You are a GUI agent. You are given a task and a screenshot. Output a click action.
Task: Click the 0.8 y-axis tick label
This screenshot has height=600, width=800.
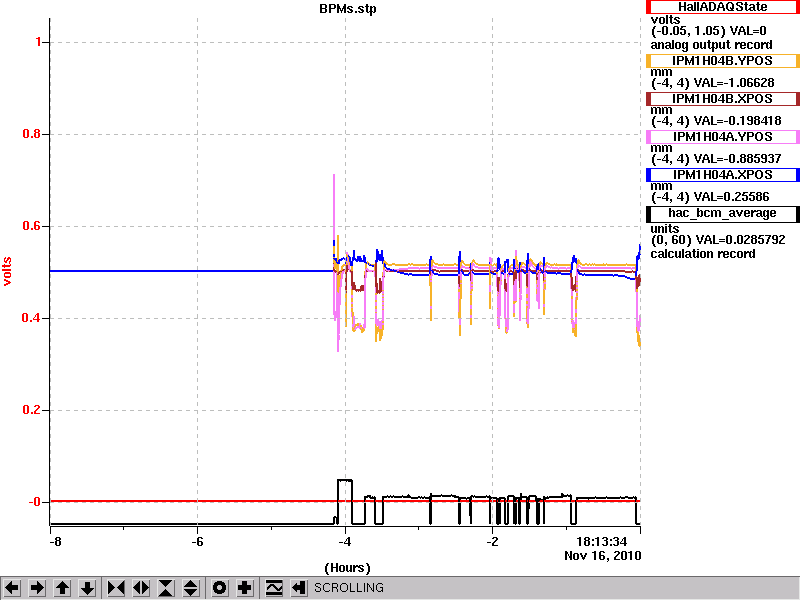click(x=32, y=134)
